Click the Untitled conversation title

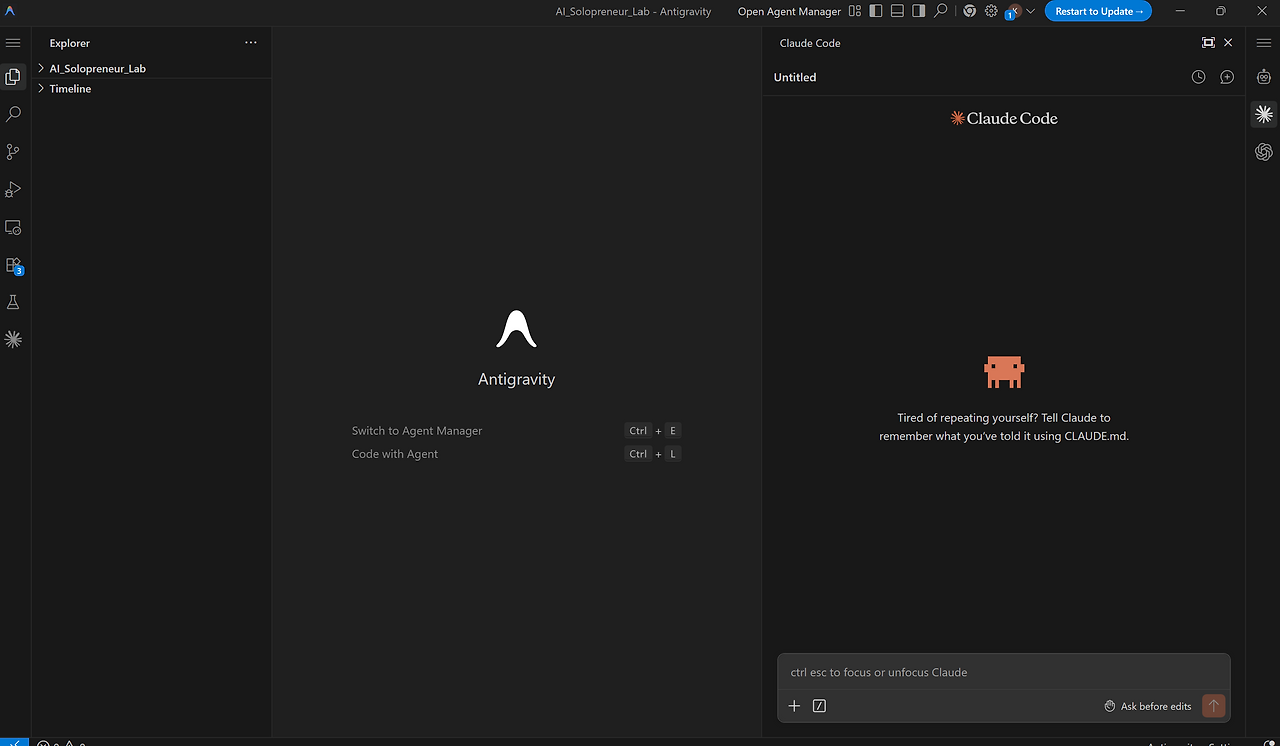(795, 77)
